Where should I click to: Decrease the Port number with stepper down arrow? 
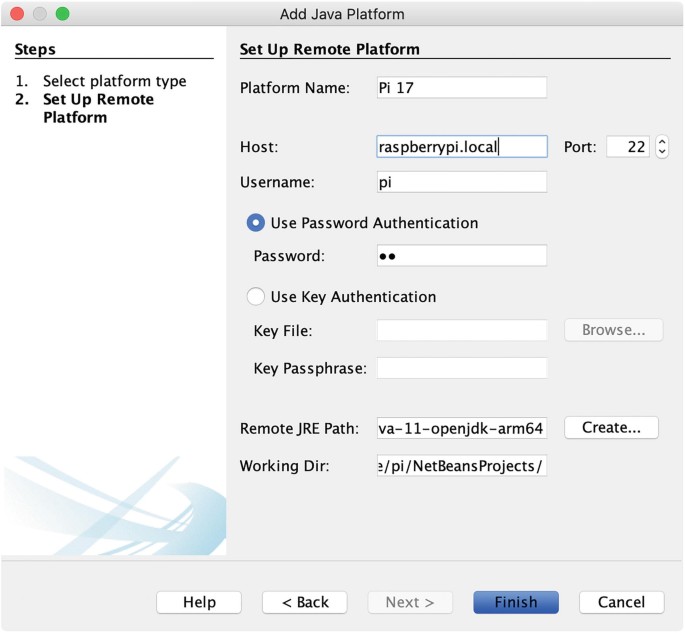pyautogui.click(x=662, y=152)
